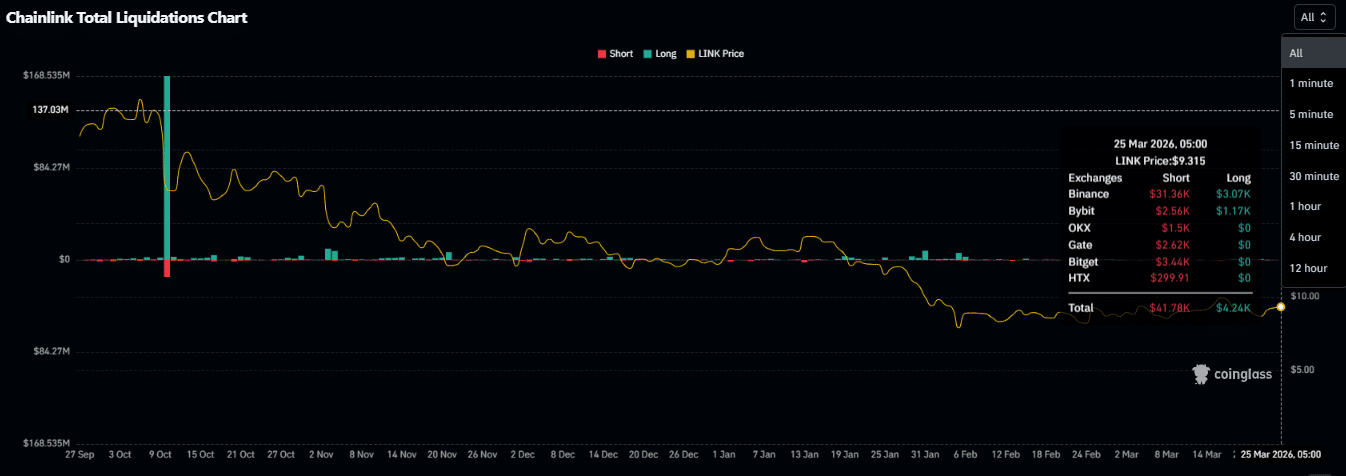The image size is (1346, 476).
Task: Click the Bybit row in tooltip
Action: 1160,211
